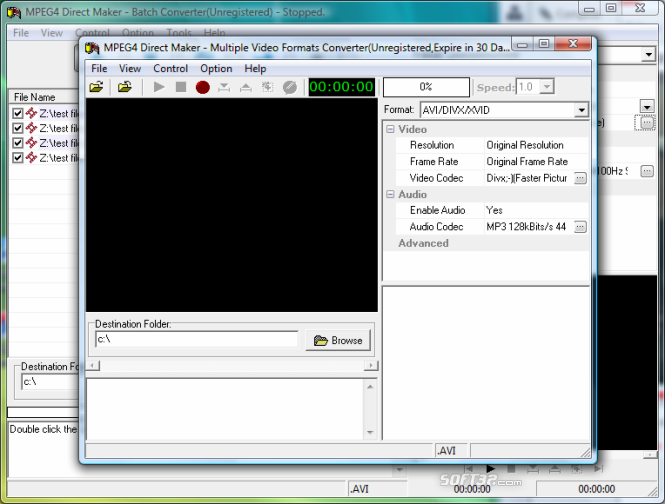Image resolution: width=665 pixels, height=504 pixels.
Task: Click the 0% progress bar
Action: (426, 87)
